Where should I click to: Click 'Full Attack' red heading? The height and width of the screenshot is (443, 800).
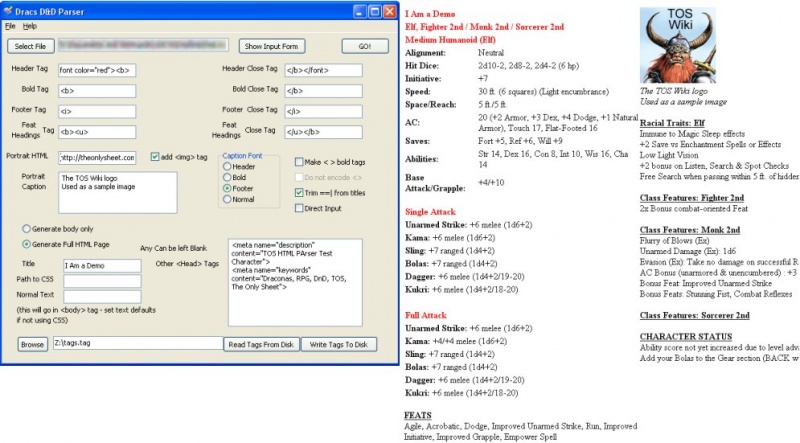426,315
